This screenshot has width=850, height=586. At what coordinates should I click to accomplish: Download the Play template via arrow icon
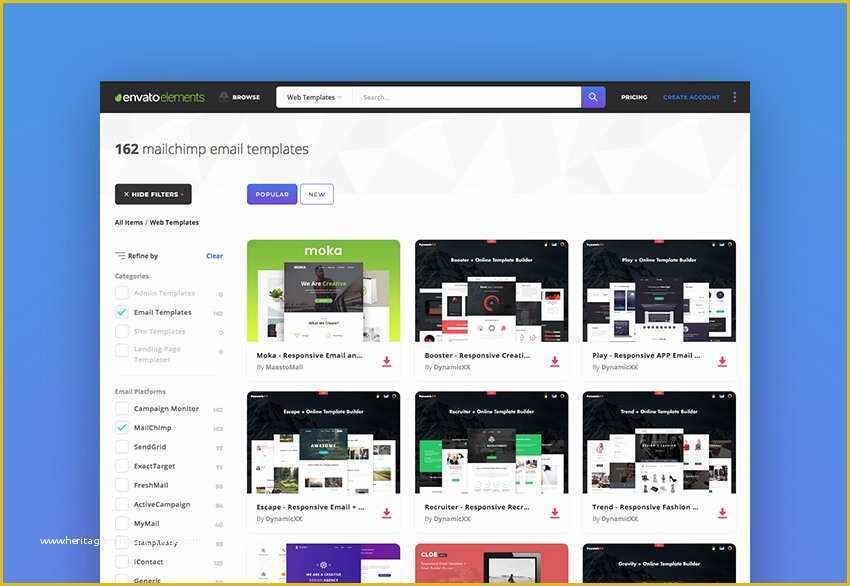coord(722,361)
